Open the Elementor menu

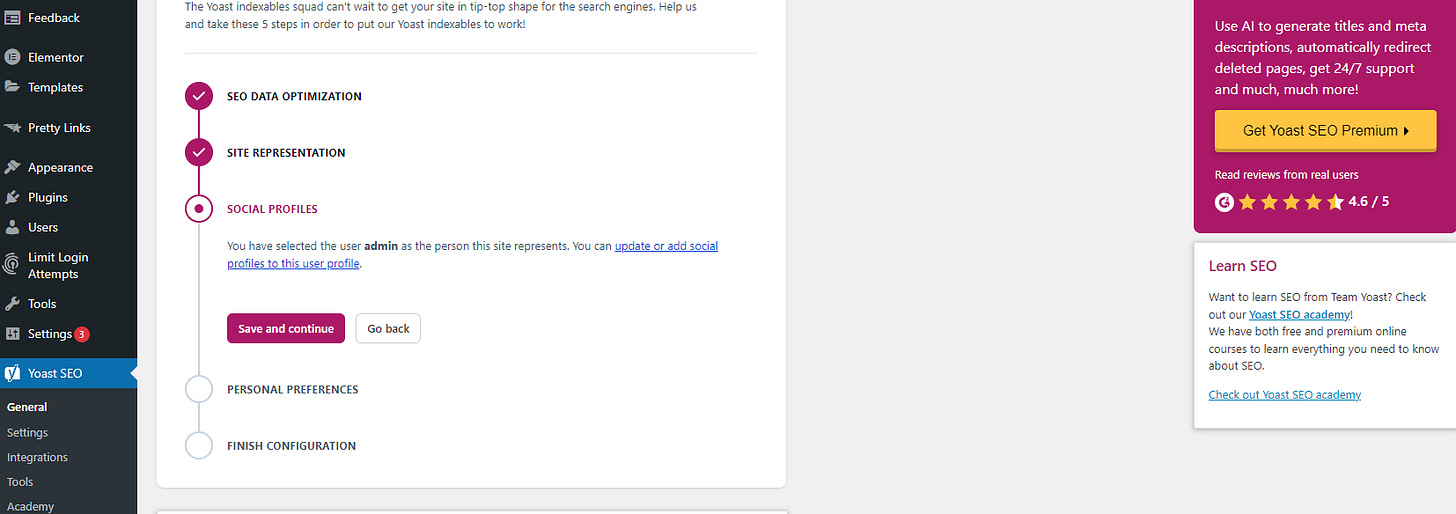pyautogui.click(x=68, y=57)
